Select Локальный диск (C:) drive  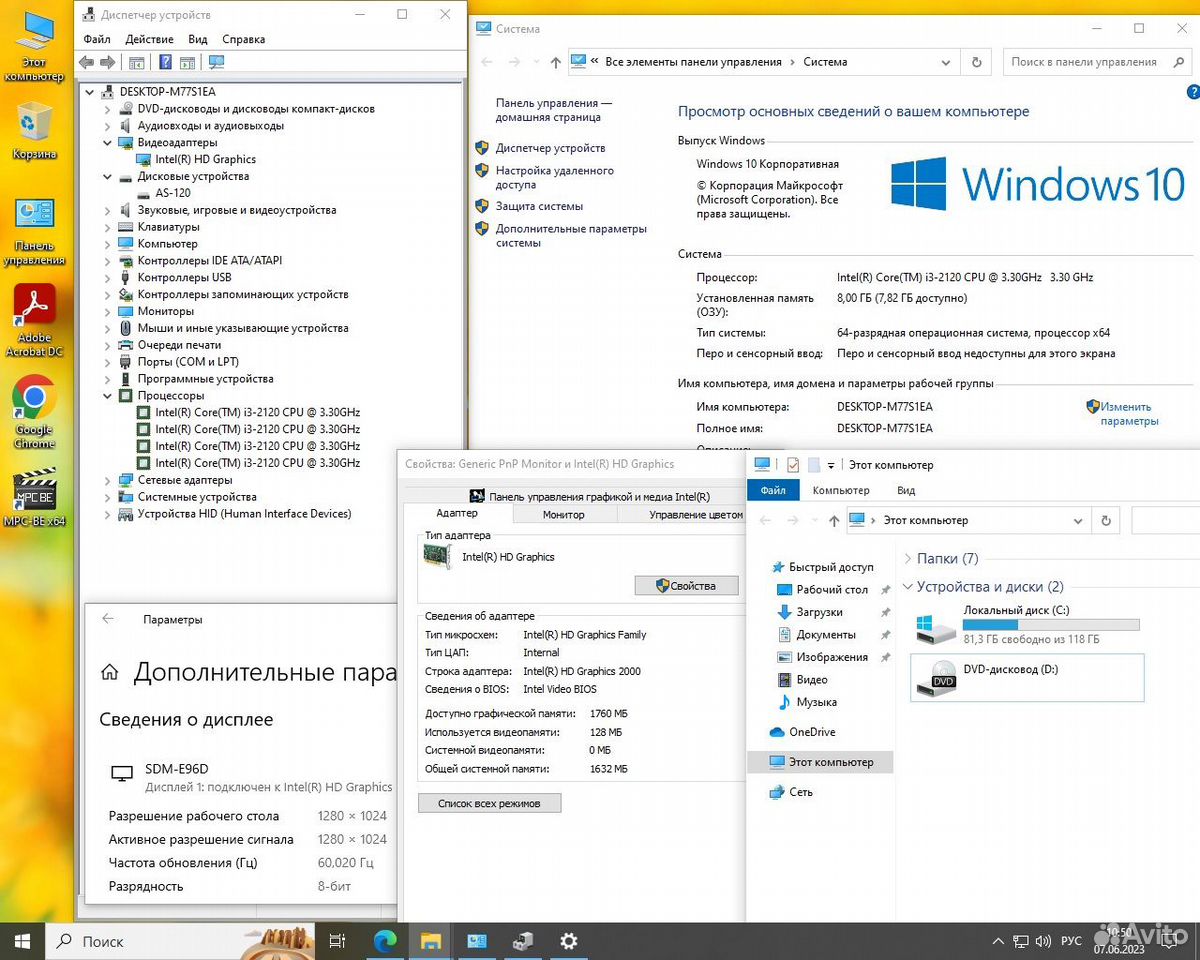coord(1027,625)
